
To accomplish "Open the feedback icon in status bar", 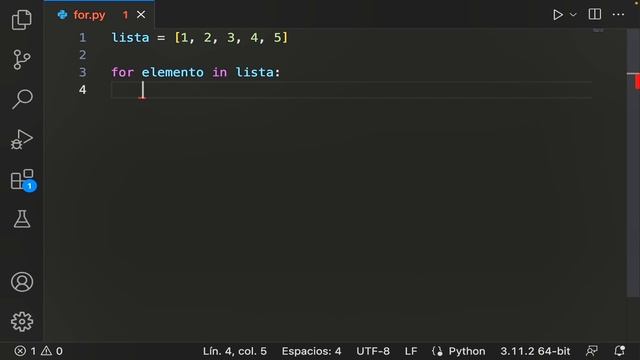I will click(x=592, y=351).
